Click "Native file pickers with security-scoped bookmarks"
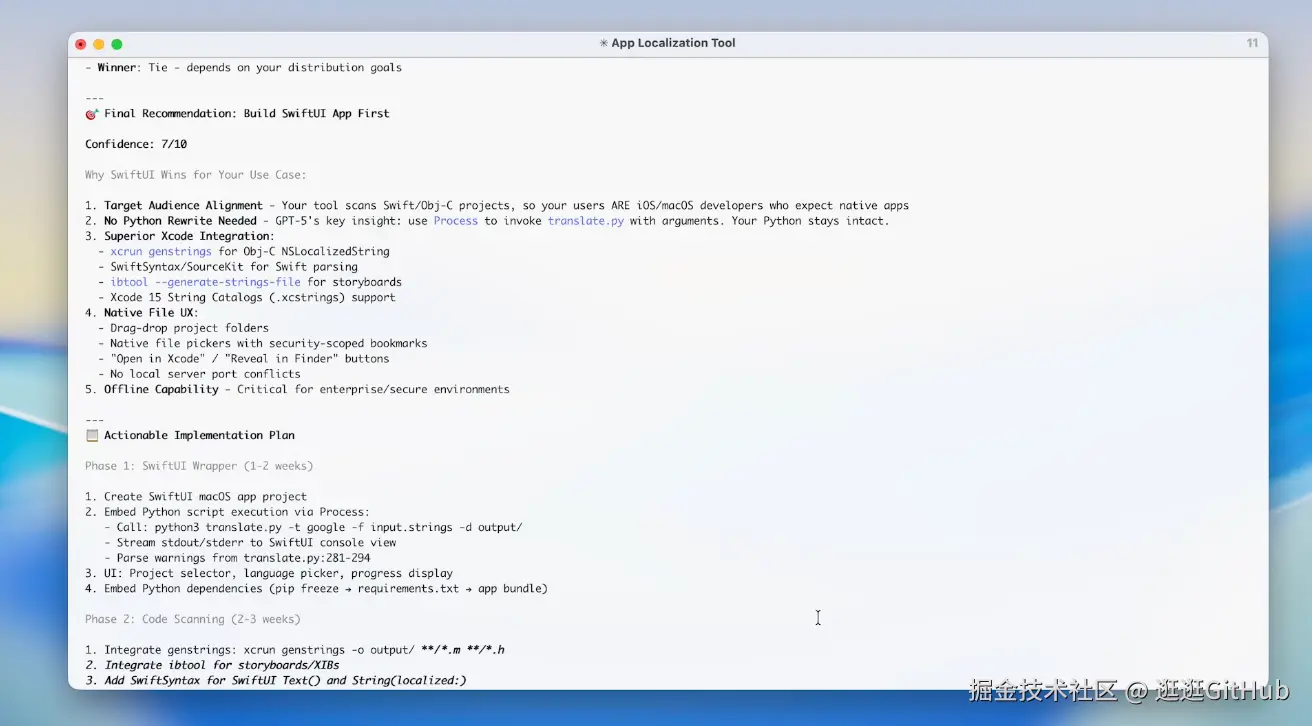Image resolution: width=1312 pixels, height=726 pixels. 269,344
